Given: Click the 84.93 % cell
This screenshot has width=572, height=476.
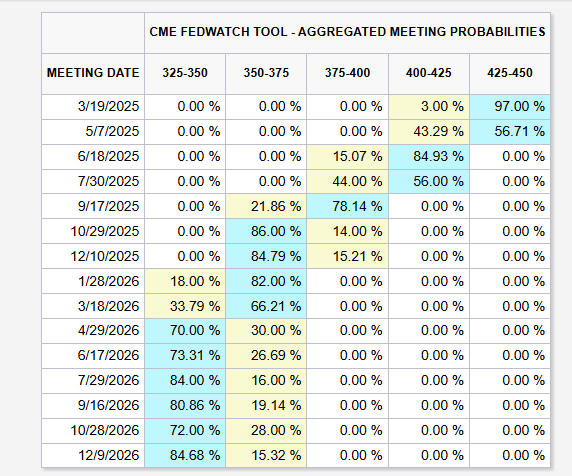Looking at the screenshot, I should point(429,156).
